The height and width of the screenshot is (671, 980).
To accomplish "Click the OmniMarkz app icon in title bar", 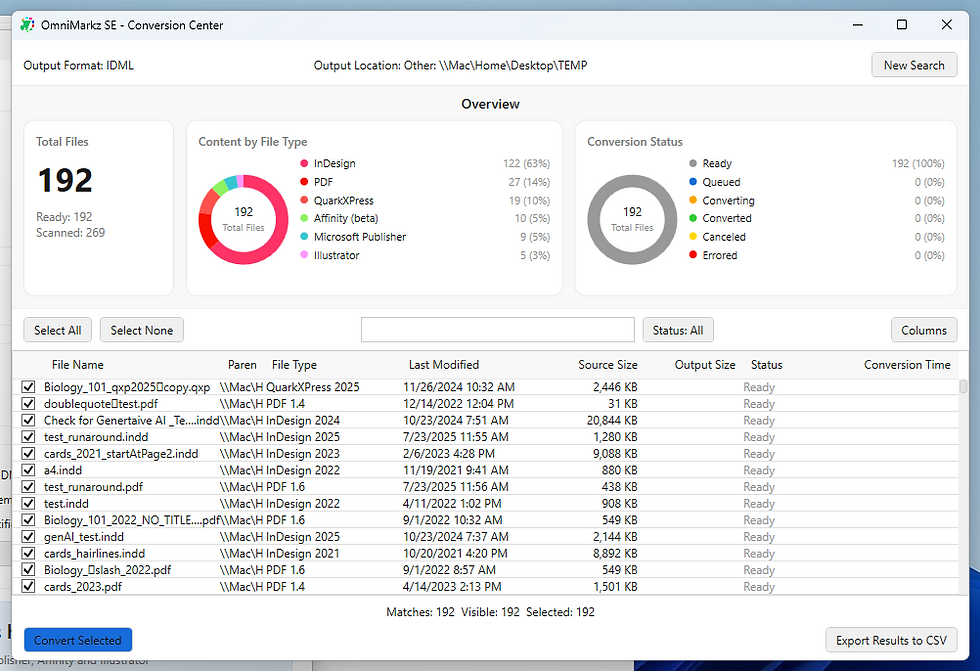I will tap(27, 25).
